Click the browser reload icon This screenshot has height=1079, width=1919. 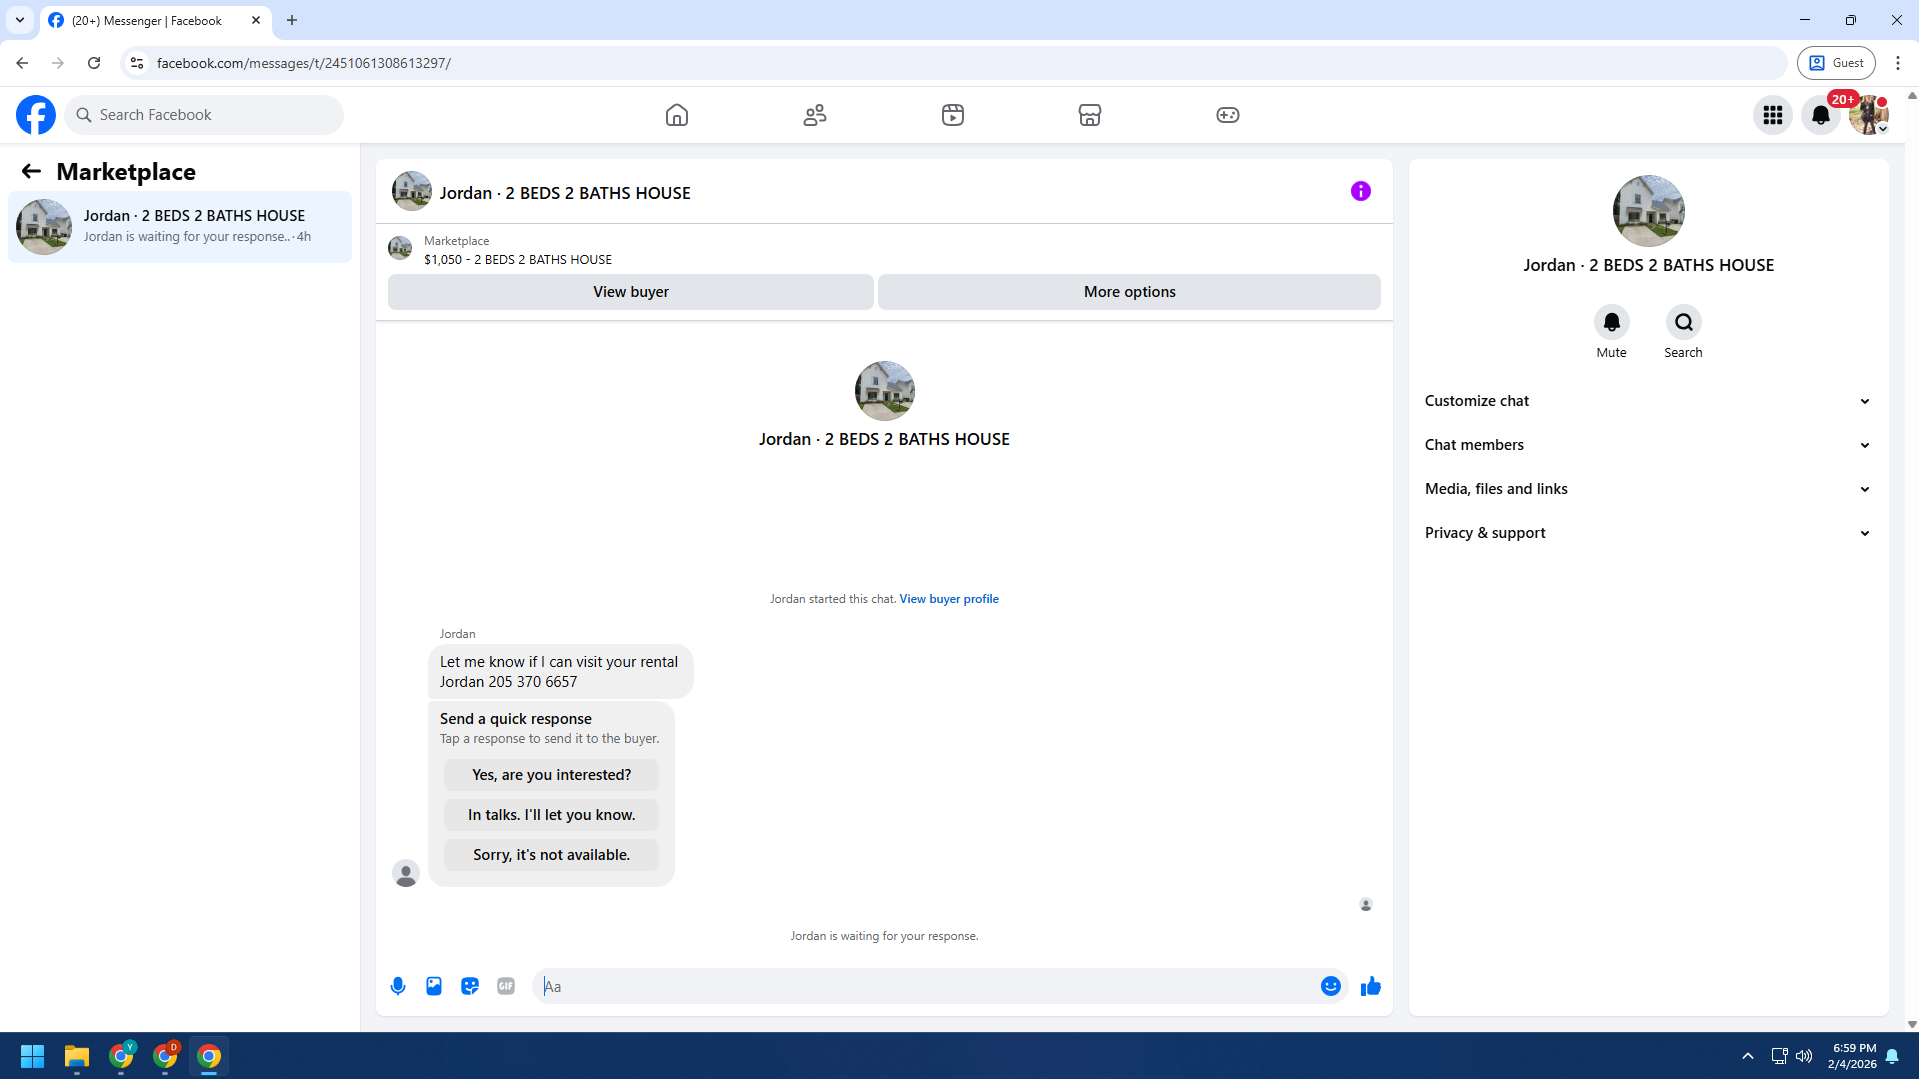94,63
